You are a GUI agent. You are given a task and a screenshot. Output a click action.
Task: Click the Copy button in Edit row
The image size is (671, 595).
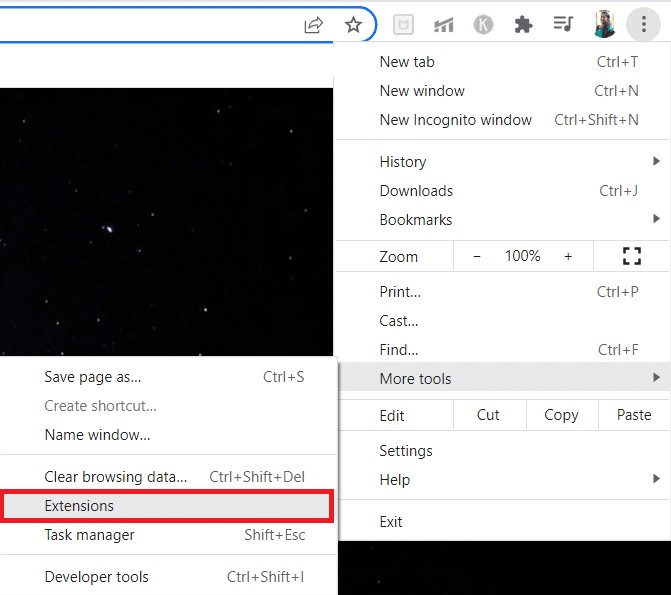(x=561, y=415)
